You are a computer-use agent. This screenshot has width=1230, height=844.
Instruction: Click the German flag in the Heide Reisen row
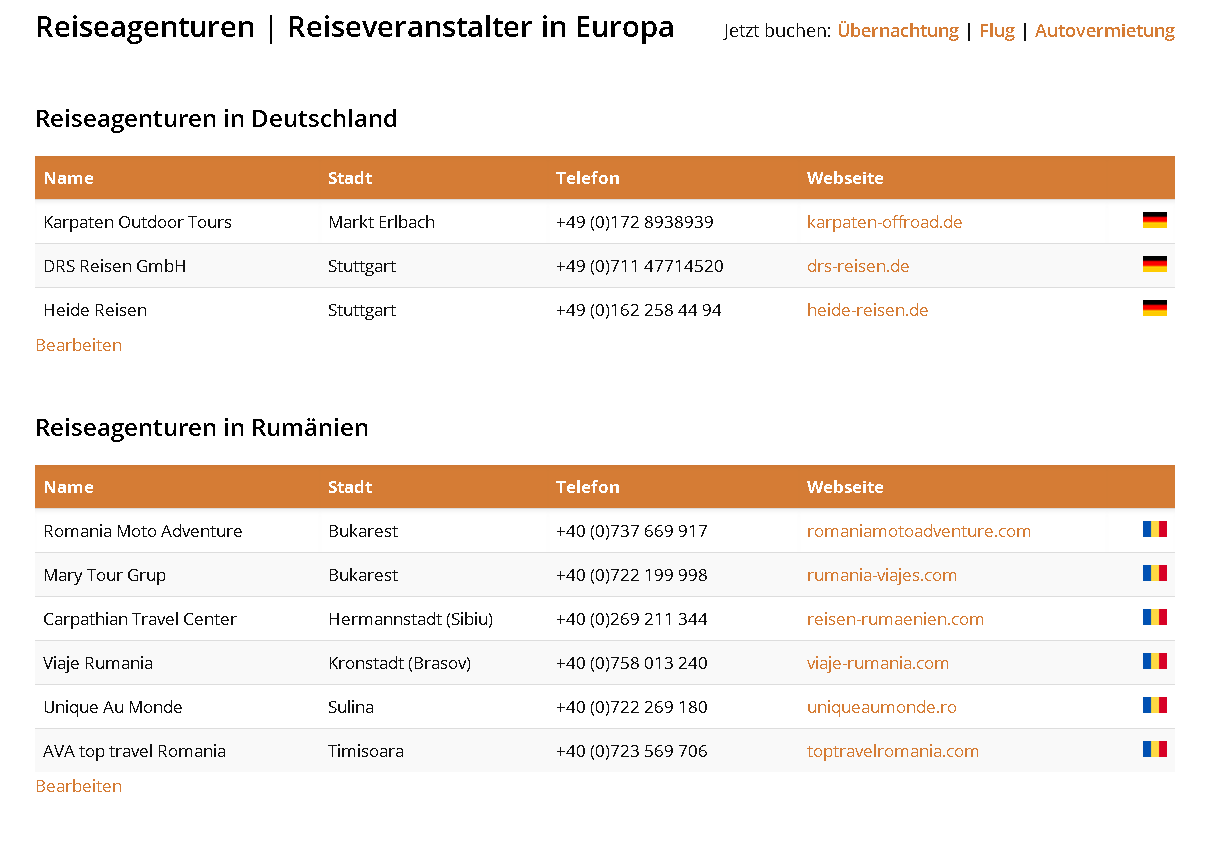click(x=1154, y=308)
